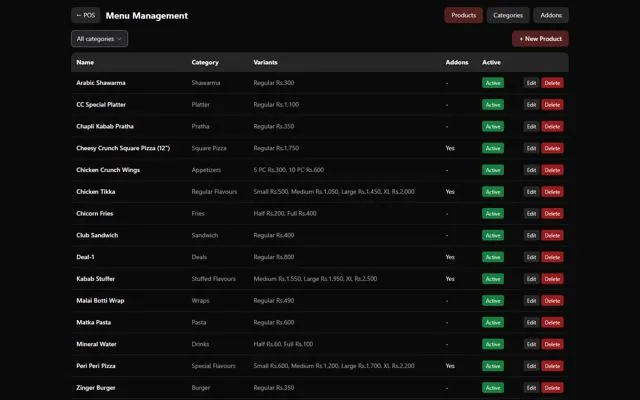Toggle Active badge for Chicken Crunch Wings
Image resolution: width=640 pixels, height=400 pixels.
tap(493, 170)
